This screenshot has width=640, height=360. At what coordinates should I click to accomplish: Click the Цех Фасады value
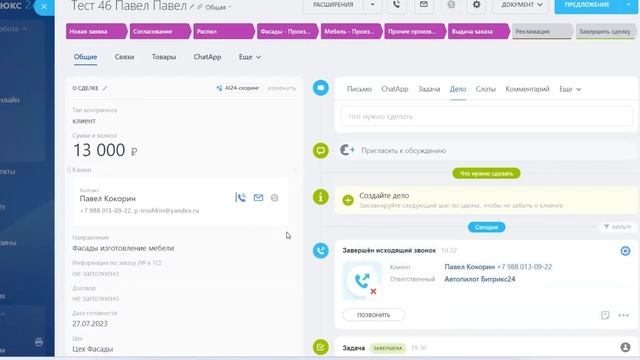point(93,349)
